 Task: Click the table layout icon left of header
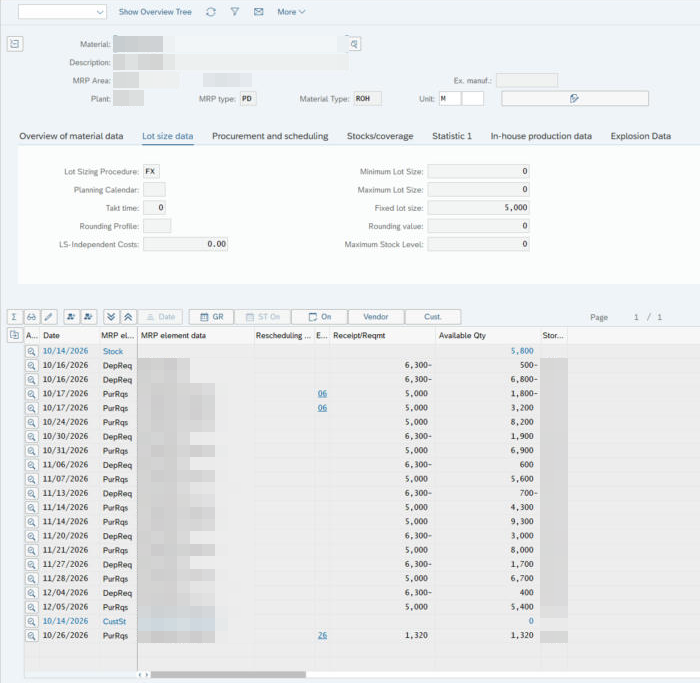(14, 335)
